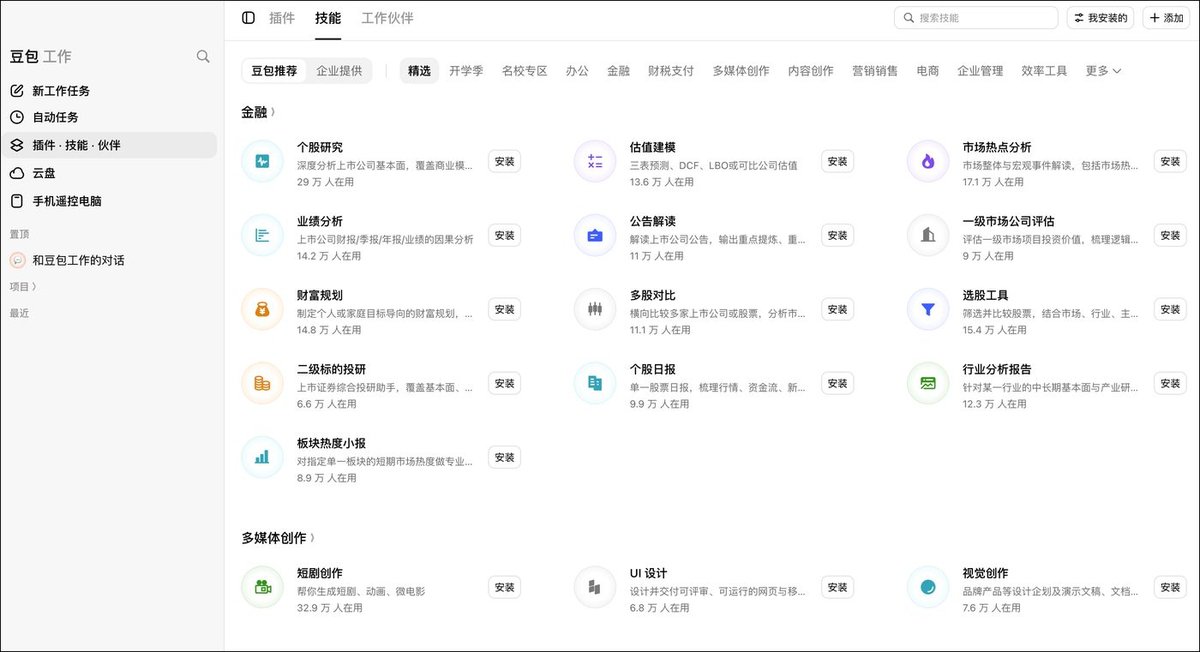
Task: Open the 多股对比 candlestick icon
Action: click(x=595, y=309)
